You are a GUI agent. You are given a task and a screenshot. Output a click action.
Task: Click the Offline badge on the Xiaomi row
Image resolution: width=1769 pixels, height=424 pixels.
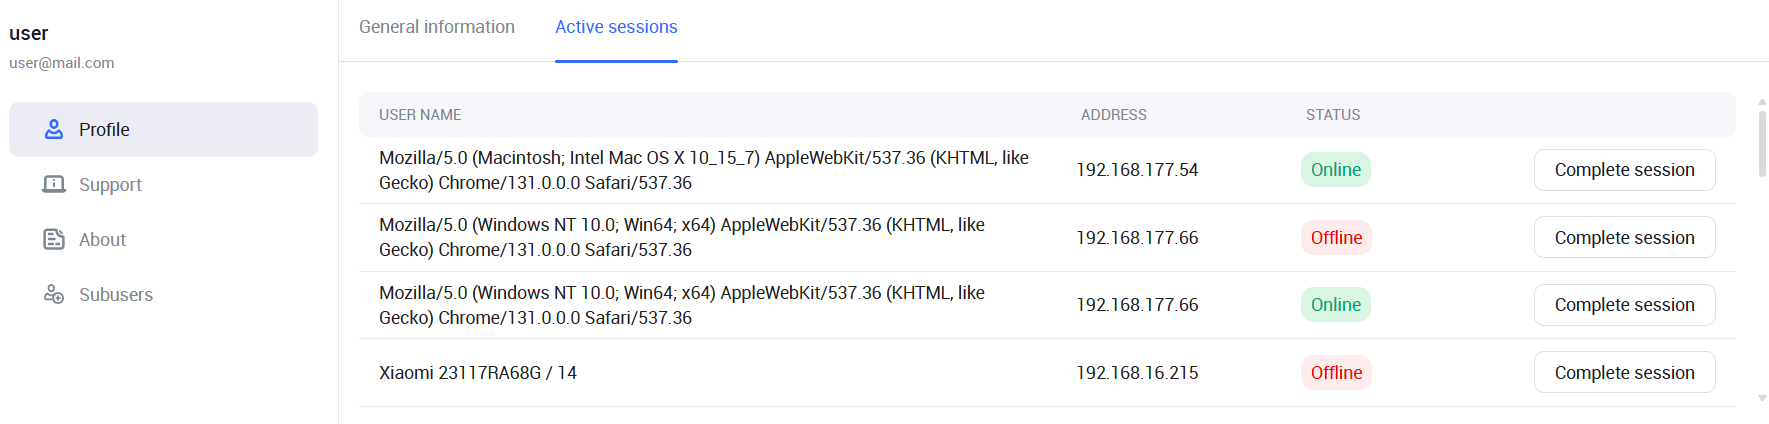tap(1335, 372)
